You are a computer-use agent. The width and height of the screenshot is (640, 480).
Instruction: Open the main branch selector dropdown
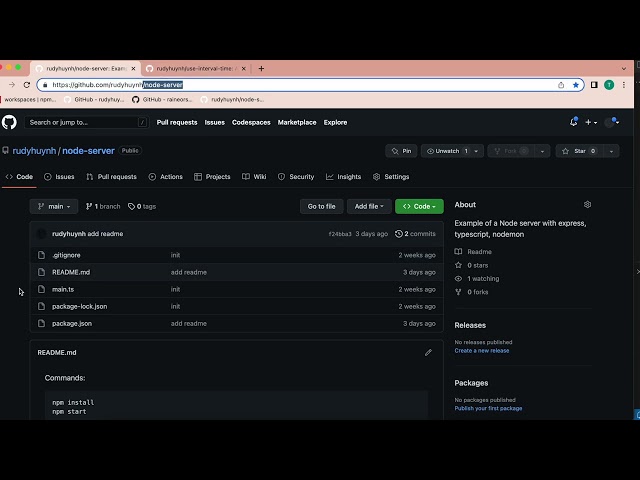54,207
